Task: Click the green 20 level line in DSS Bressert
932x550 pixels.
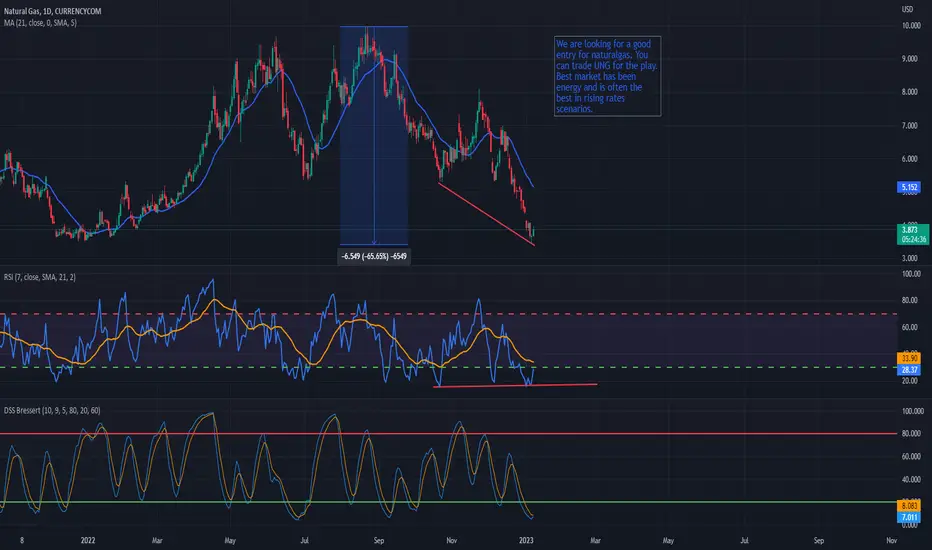Action: (448, 502)
